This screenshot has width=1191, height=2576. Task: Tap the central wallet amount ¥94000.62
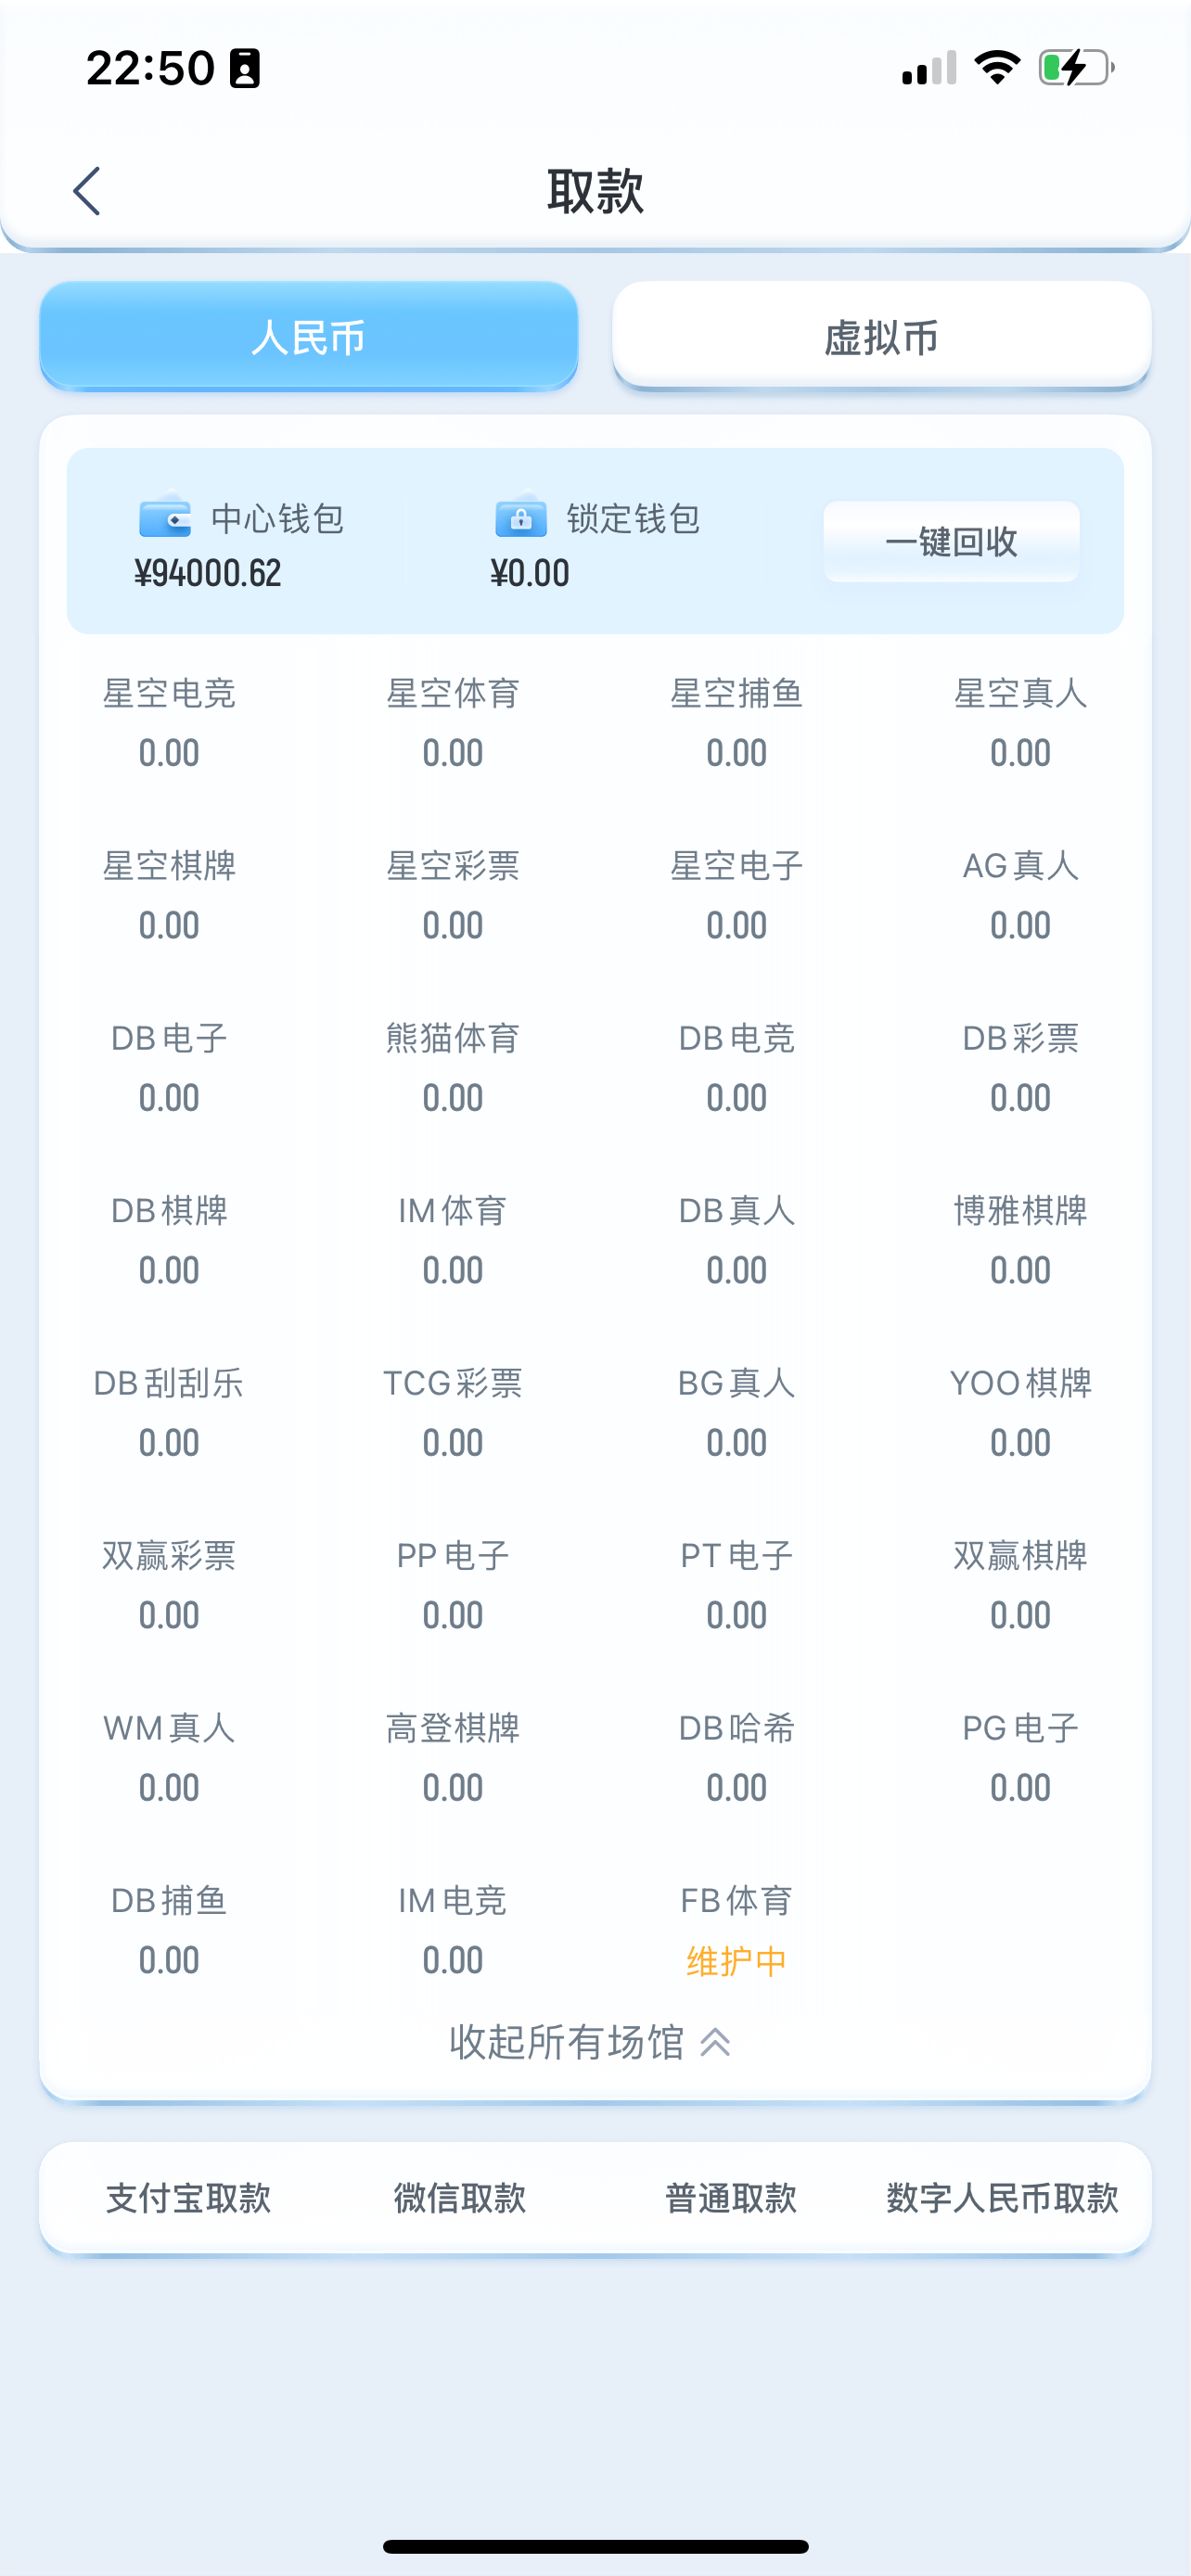tap(208, 573)
